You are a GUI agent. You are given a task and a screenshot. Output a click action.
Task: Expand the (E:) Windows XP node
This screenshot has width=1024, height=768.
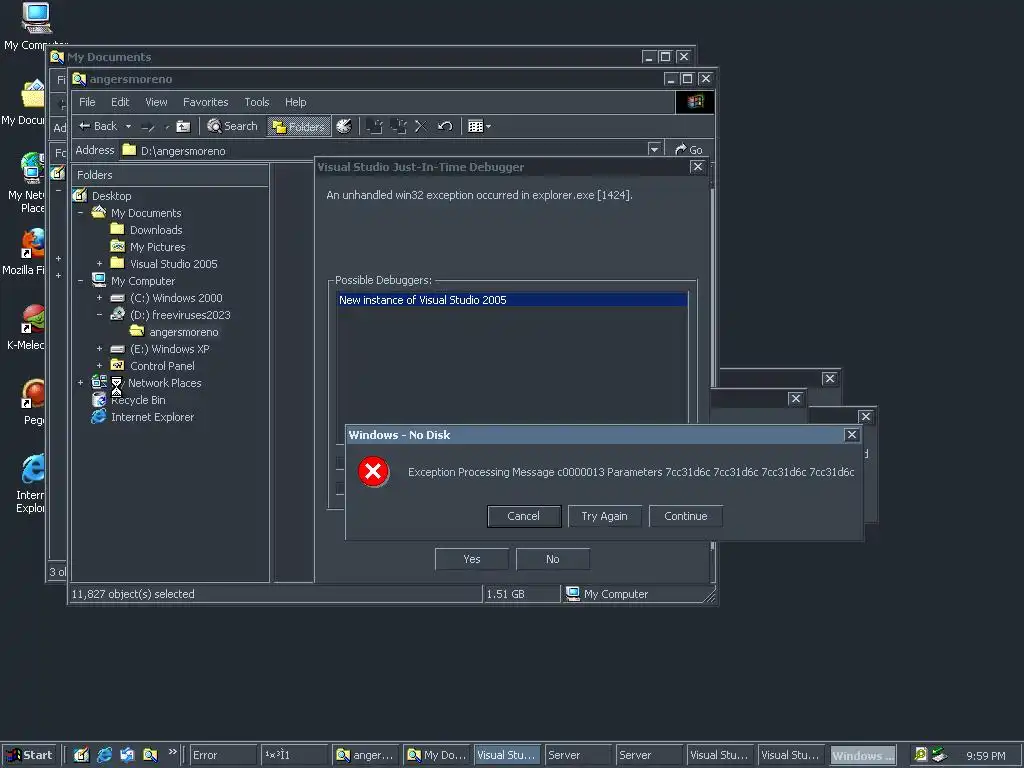click(x=99, y=349)
